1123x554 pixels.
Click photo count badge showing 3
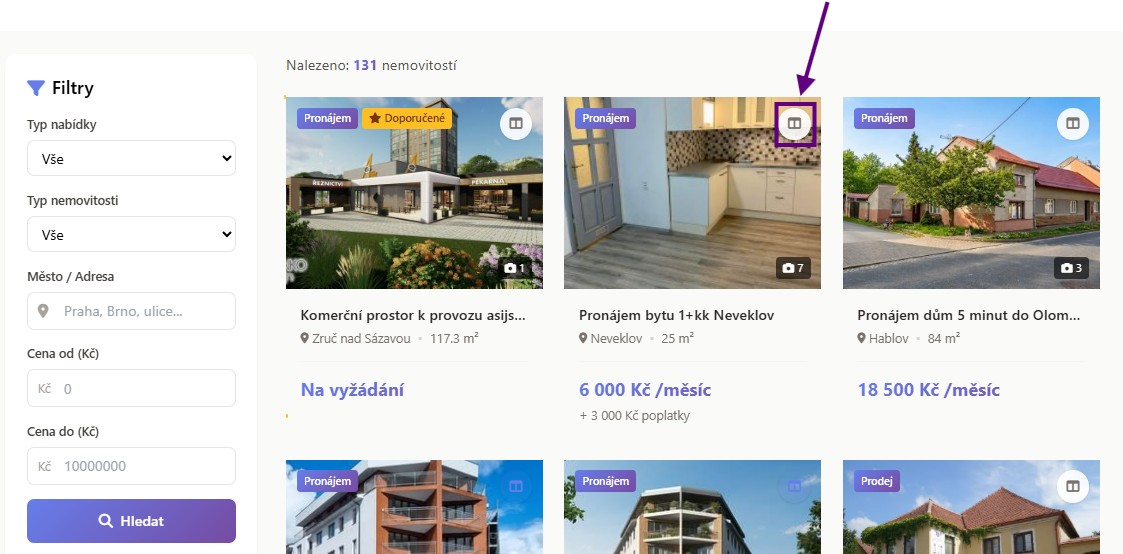click(x=1071, y=268)
